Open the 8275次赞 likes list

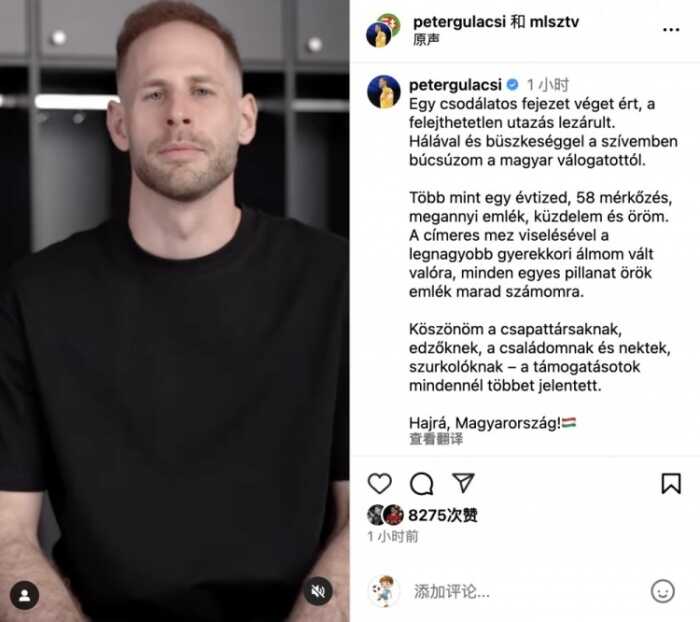tap(443, 515)
